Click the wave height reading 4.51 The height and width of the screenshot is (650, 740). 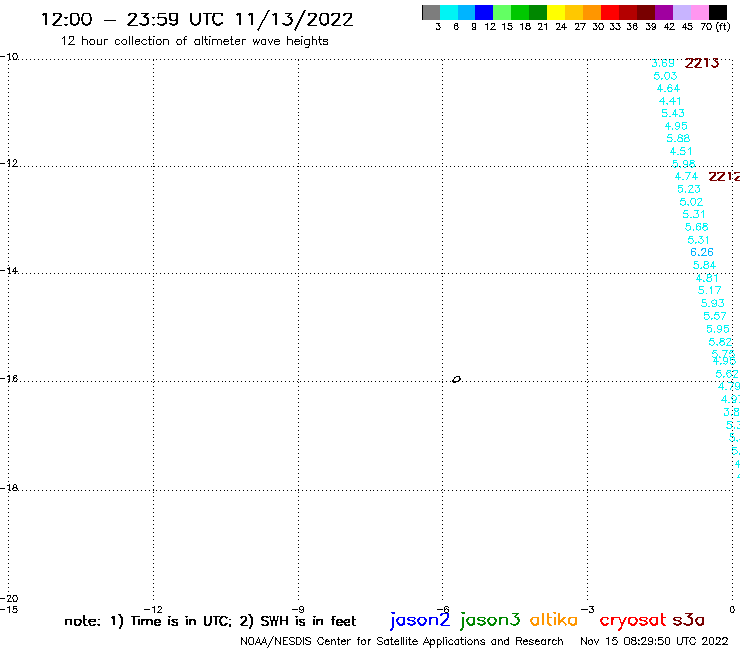tap(681, 152)
